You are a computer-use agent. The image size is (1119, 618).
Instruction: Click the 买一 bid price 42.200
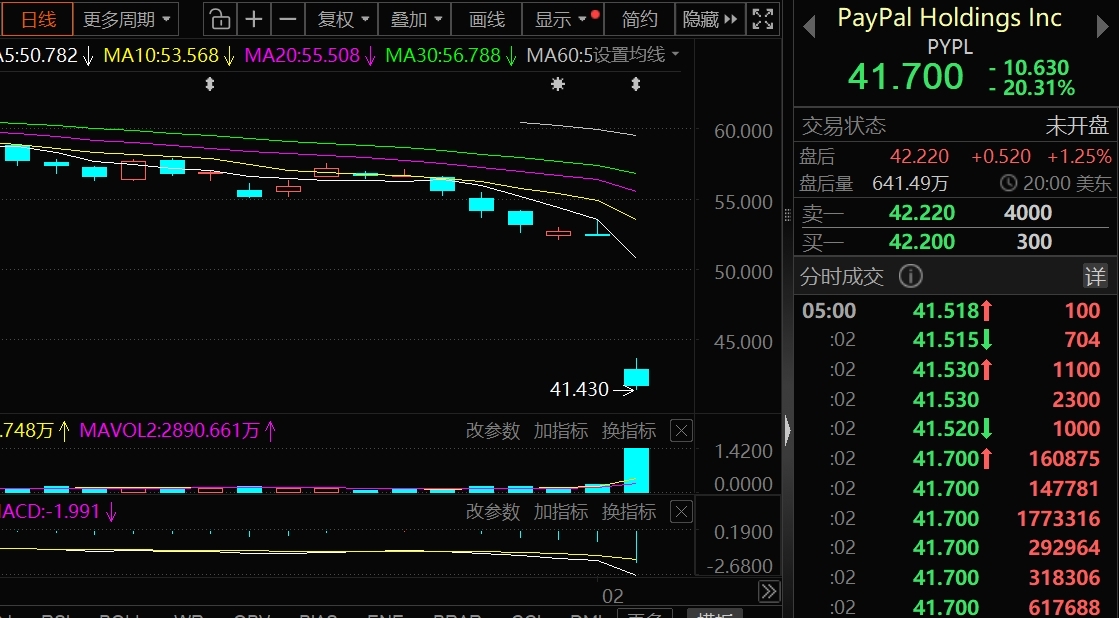pos(921,242)
